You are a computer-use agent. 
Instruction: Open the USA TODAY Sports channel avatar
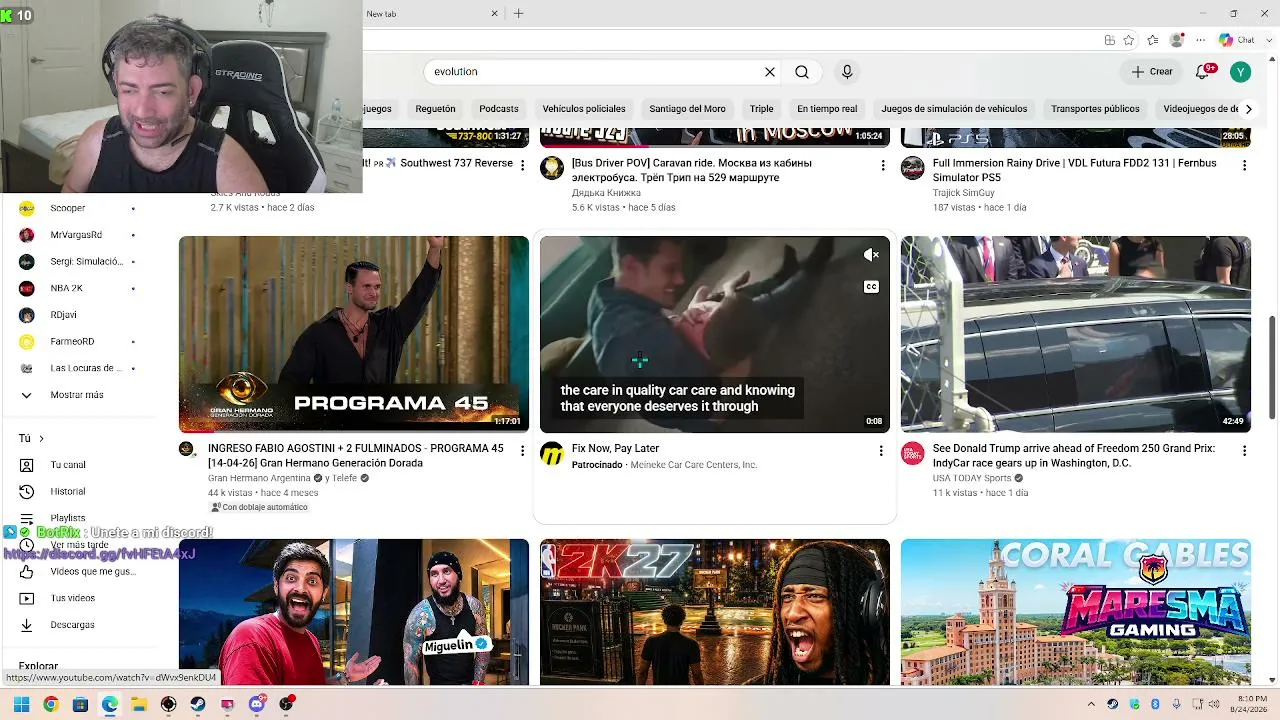coord(913,453)
